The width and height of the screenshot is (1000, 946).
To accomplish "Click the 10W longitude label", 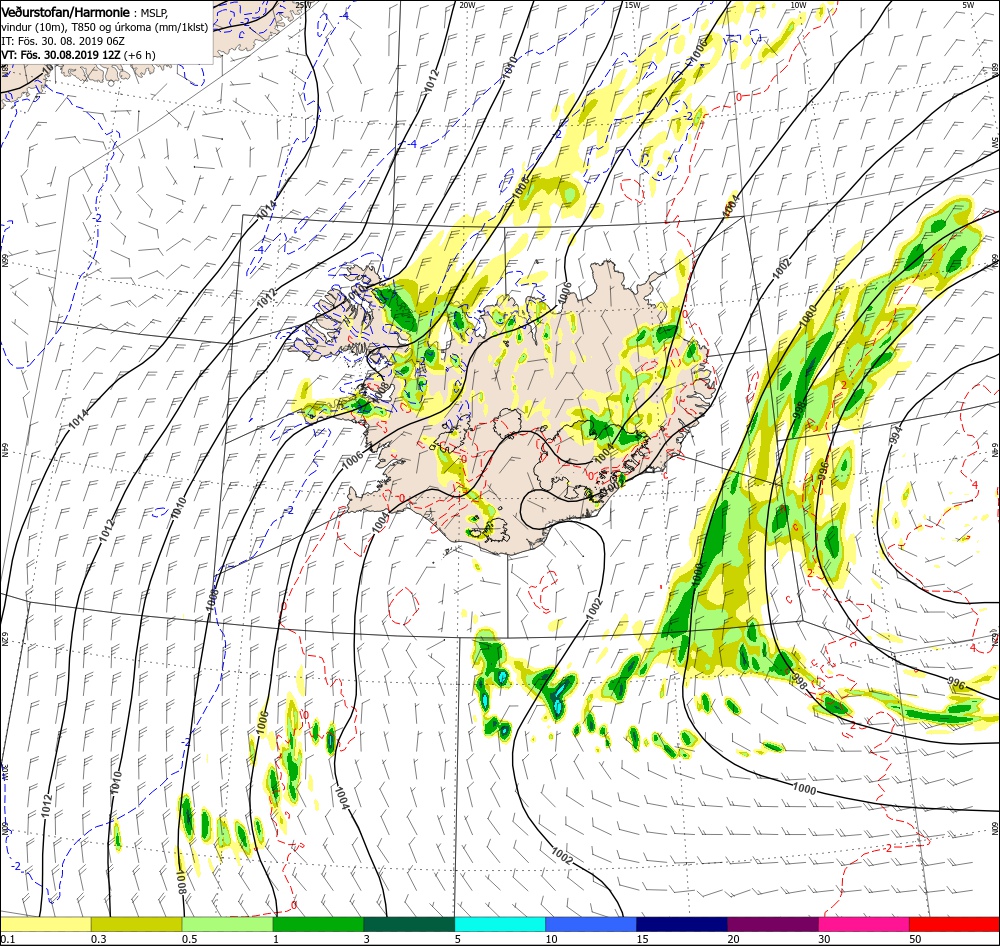I will tap(797, 5).
